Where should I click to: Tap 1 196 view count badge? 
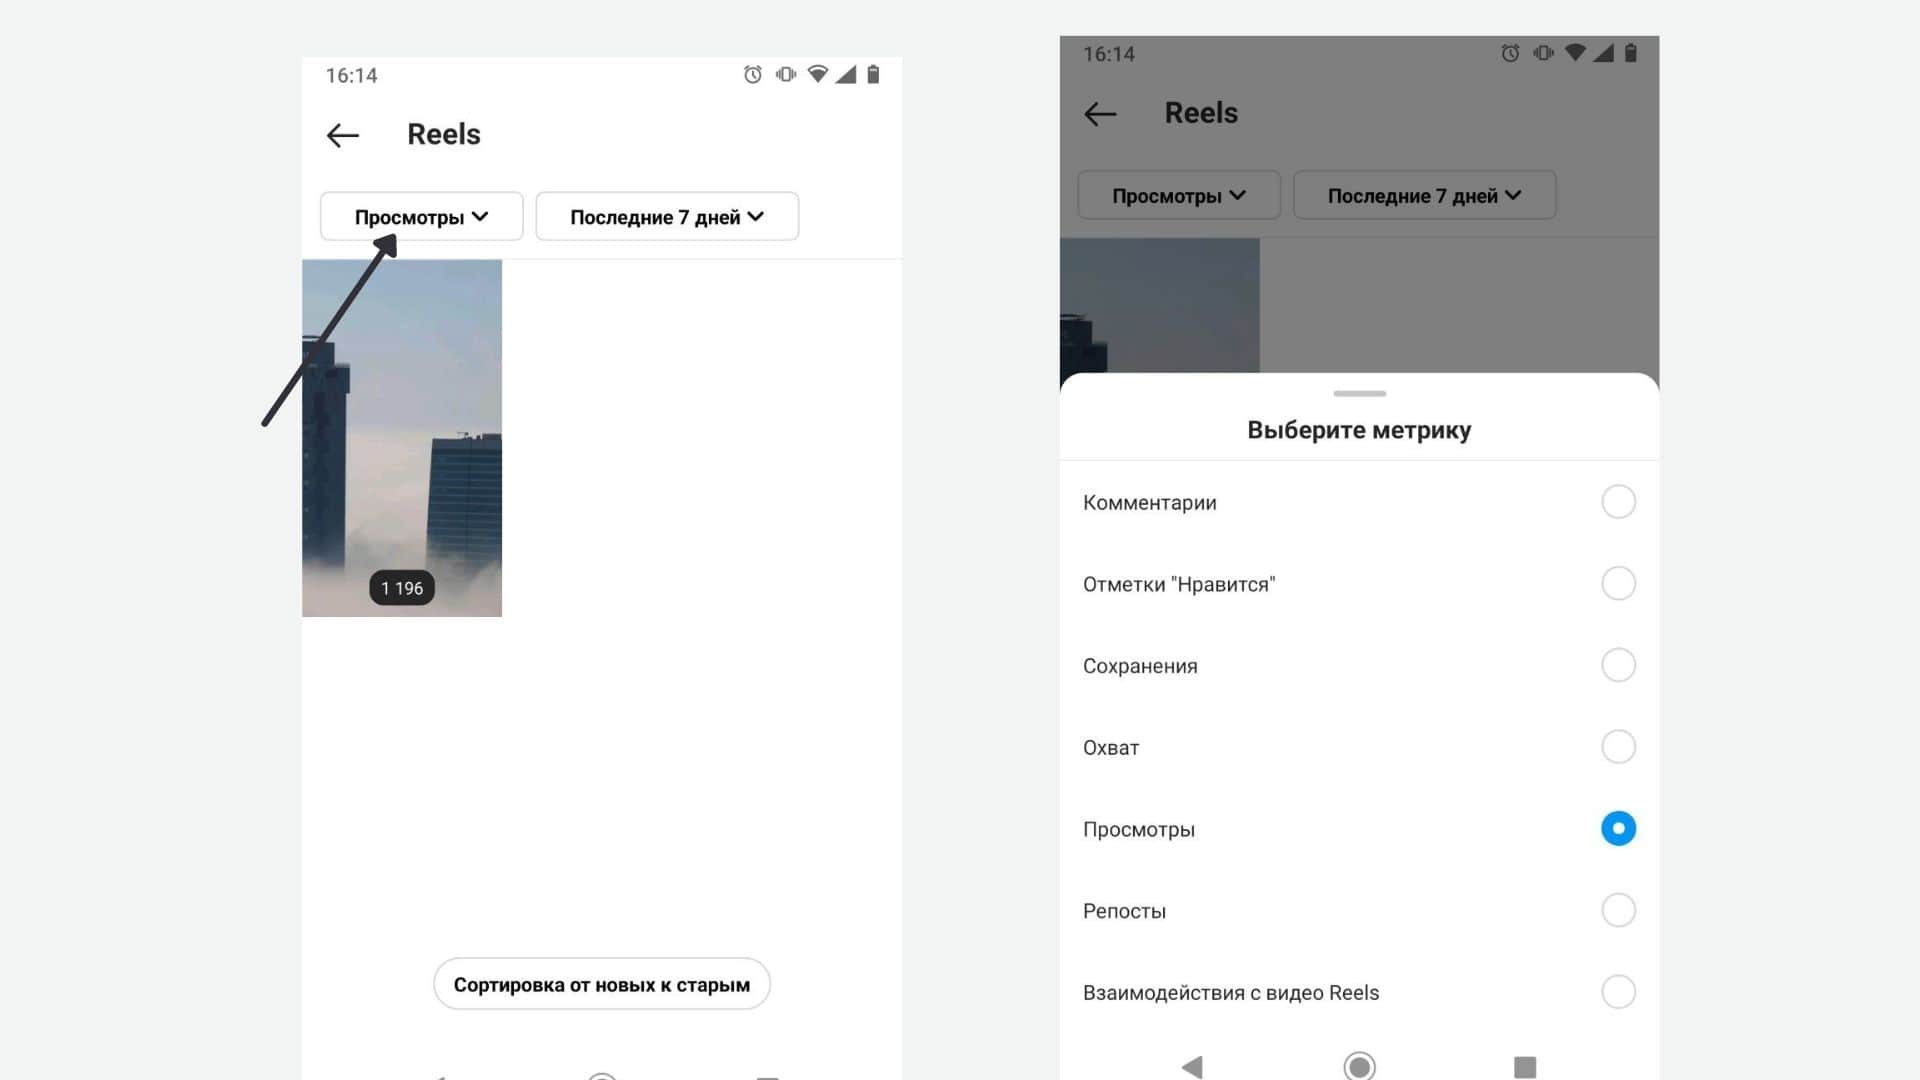(x=402, y=588)
